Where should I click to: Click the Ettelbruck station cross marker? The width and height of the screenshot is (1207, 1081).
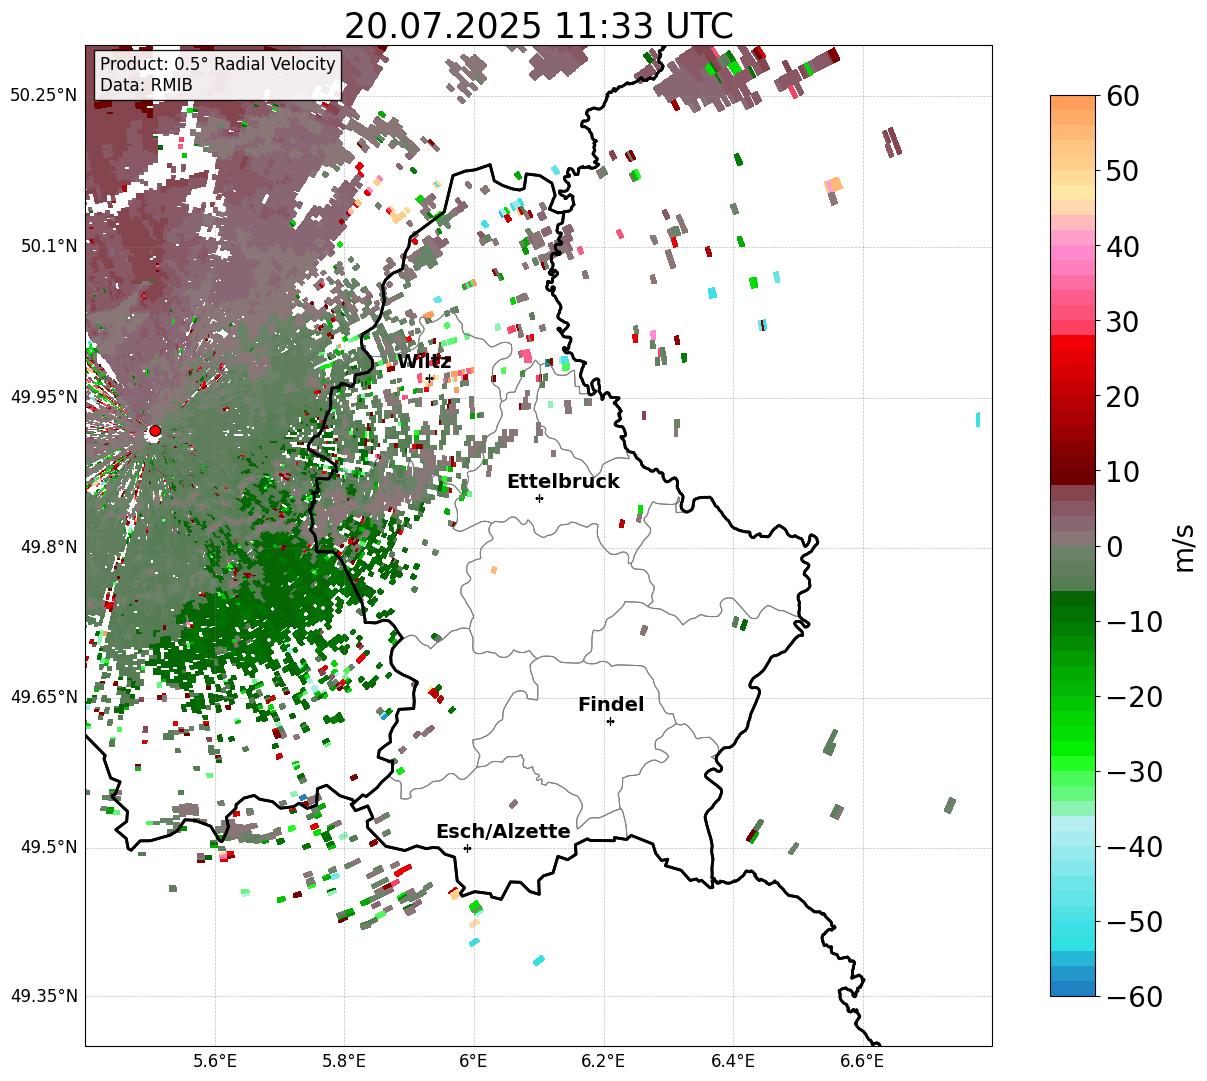click(539, 498)
